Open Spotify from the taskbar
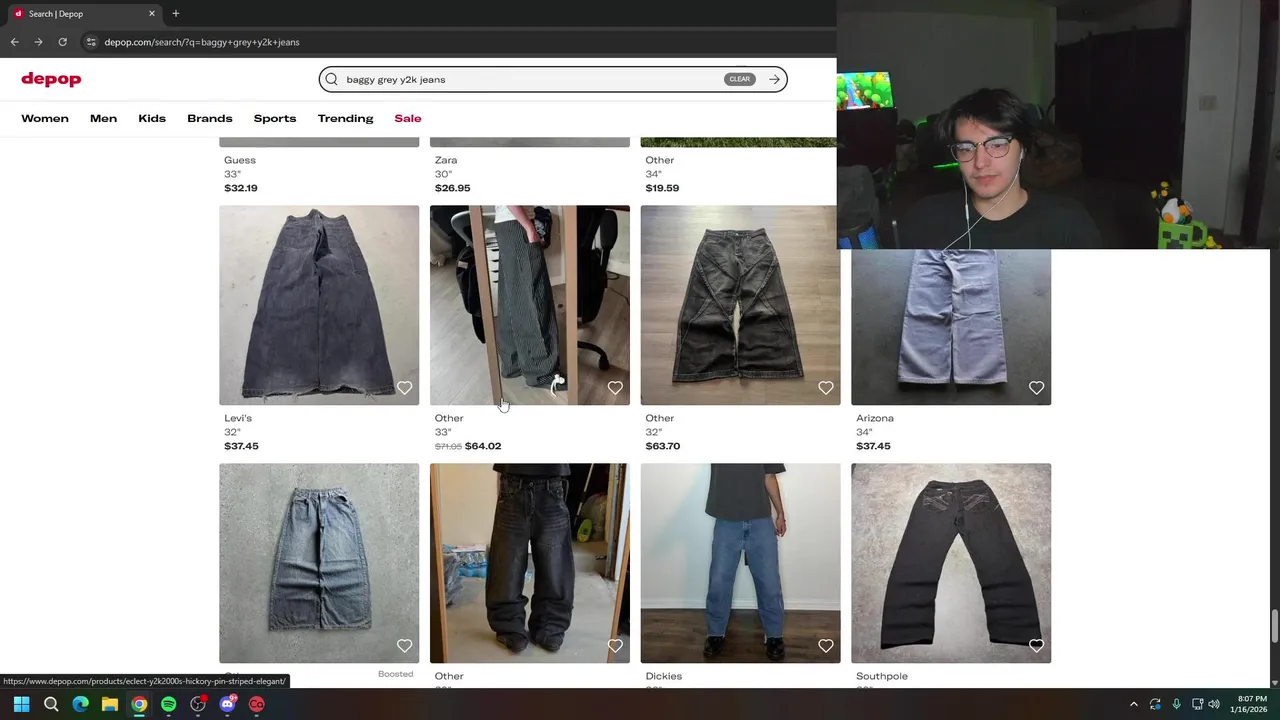The height and width of the screenshot is (720, 1280). point(169,704)
